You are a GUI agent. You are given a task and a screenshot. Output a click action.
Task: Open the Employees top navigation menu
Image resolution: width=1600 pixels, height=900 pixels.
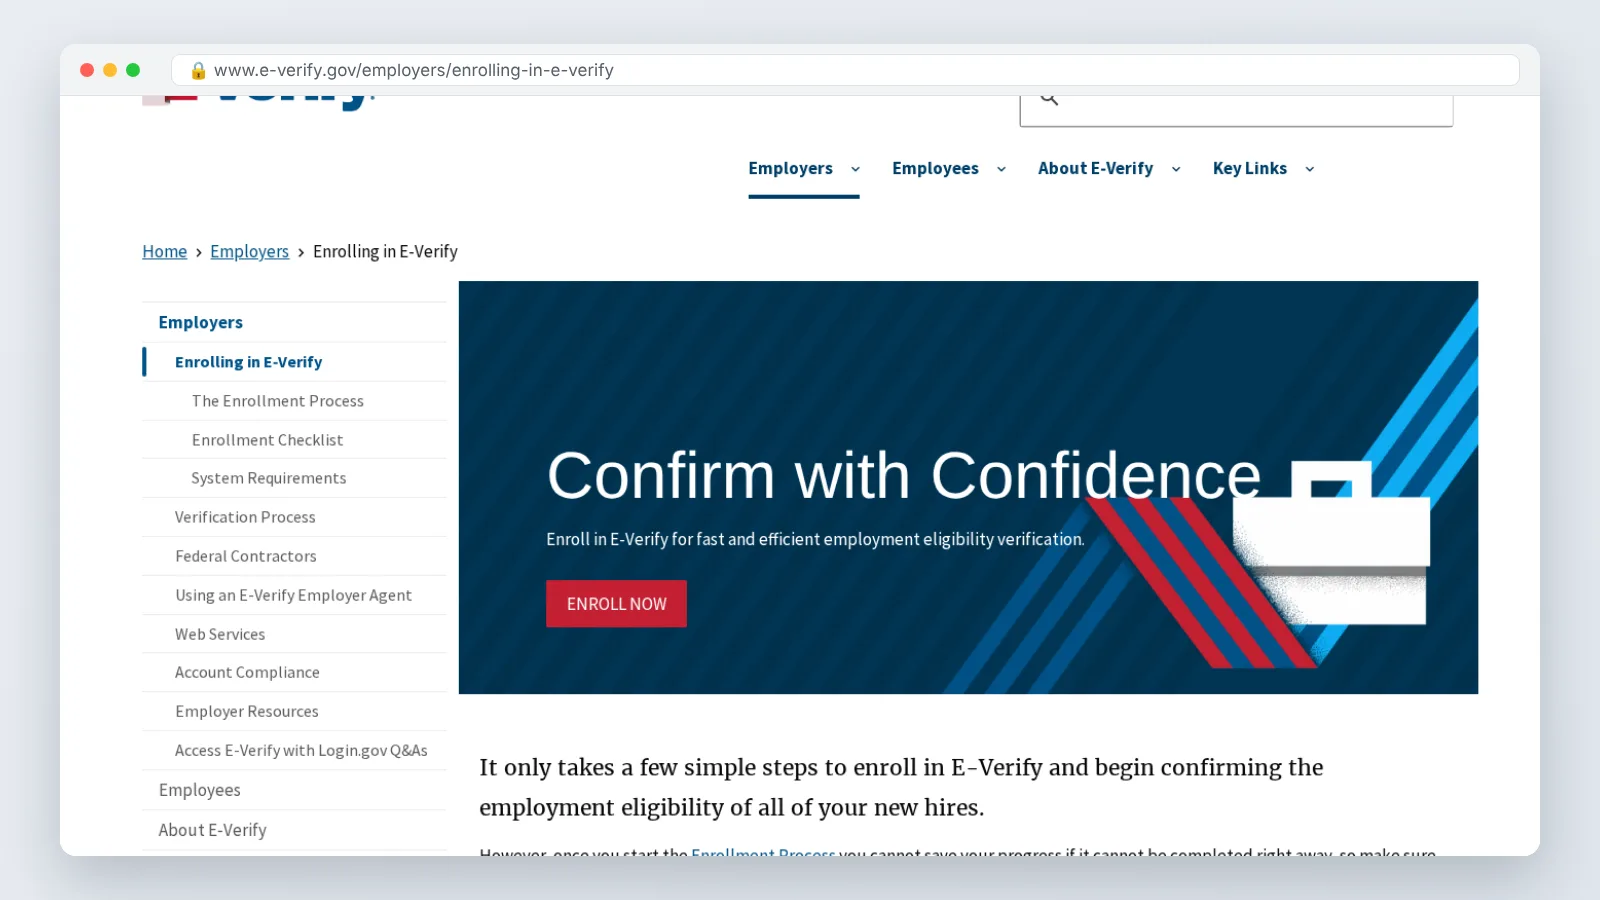(935, 168)
